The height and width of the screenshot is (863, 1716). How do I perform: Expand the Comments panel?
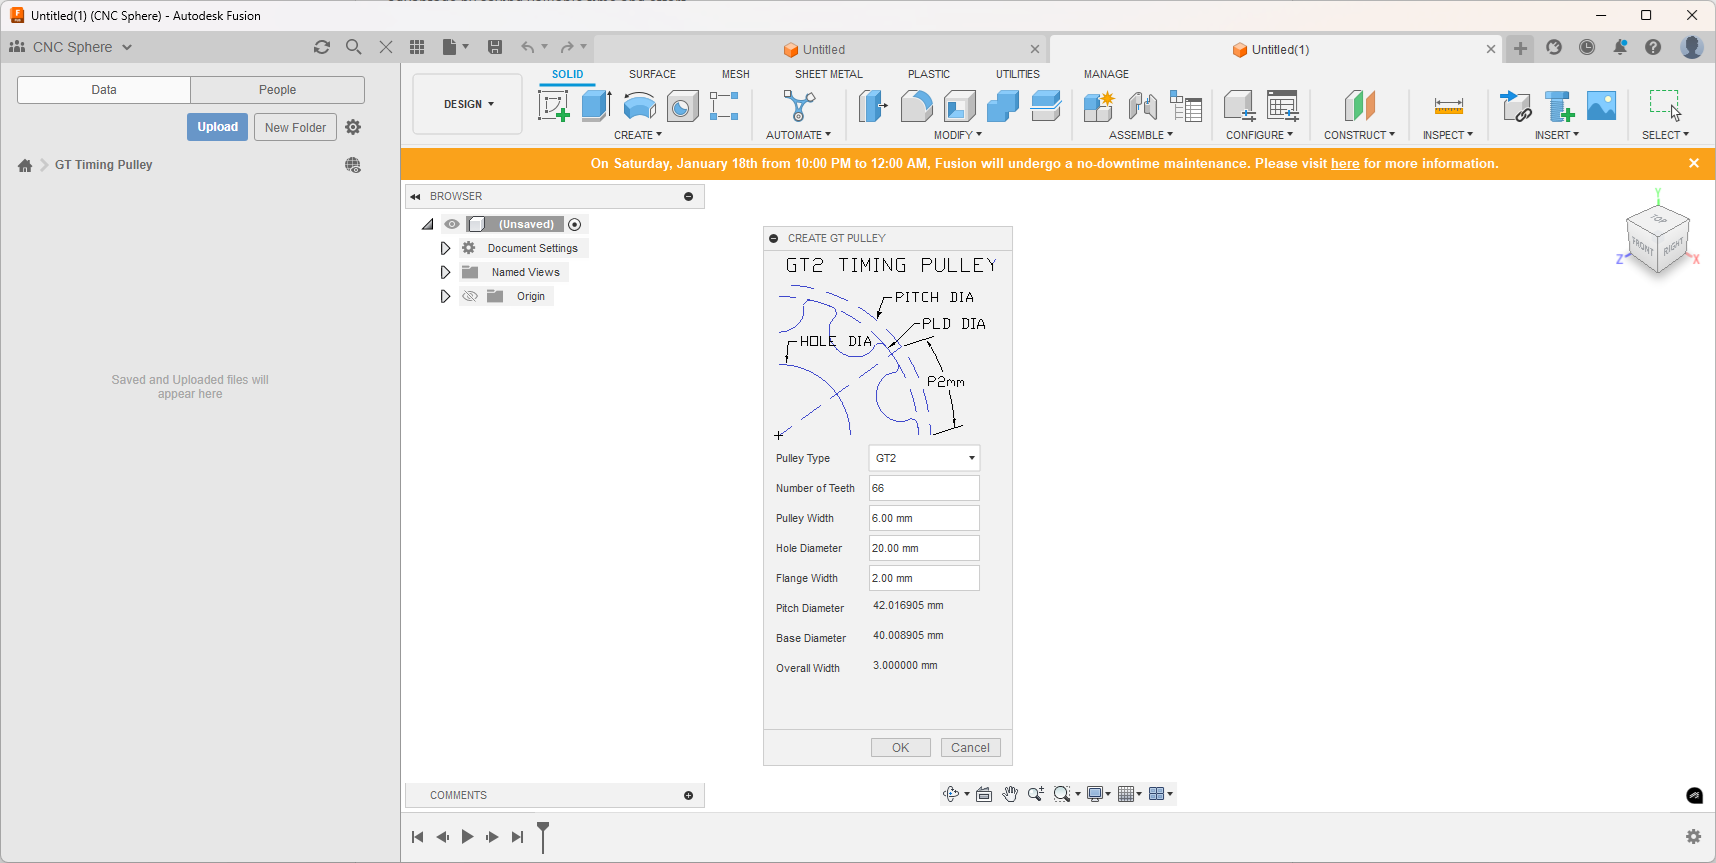[x=688, y=795]
